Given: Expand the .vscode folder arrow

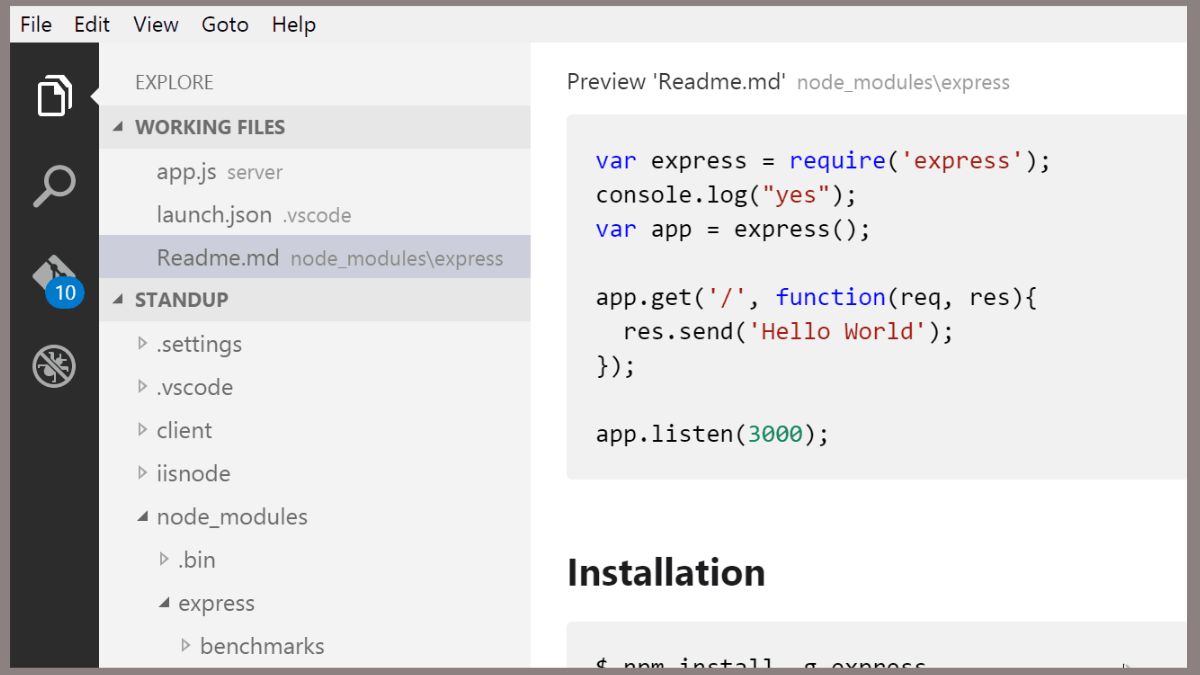Looking at the screenshot, I should pyautogui.click(x=143, y=387).
